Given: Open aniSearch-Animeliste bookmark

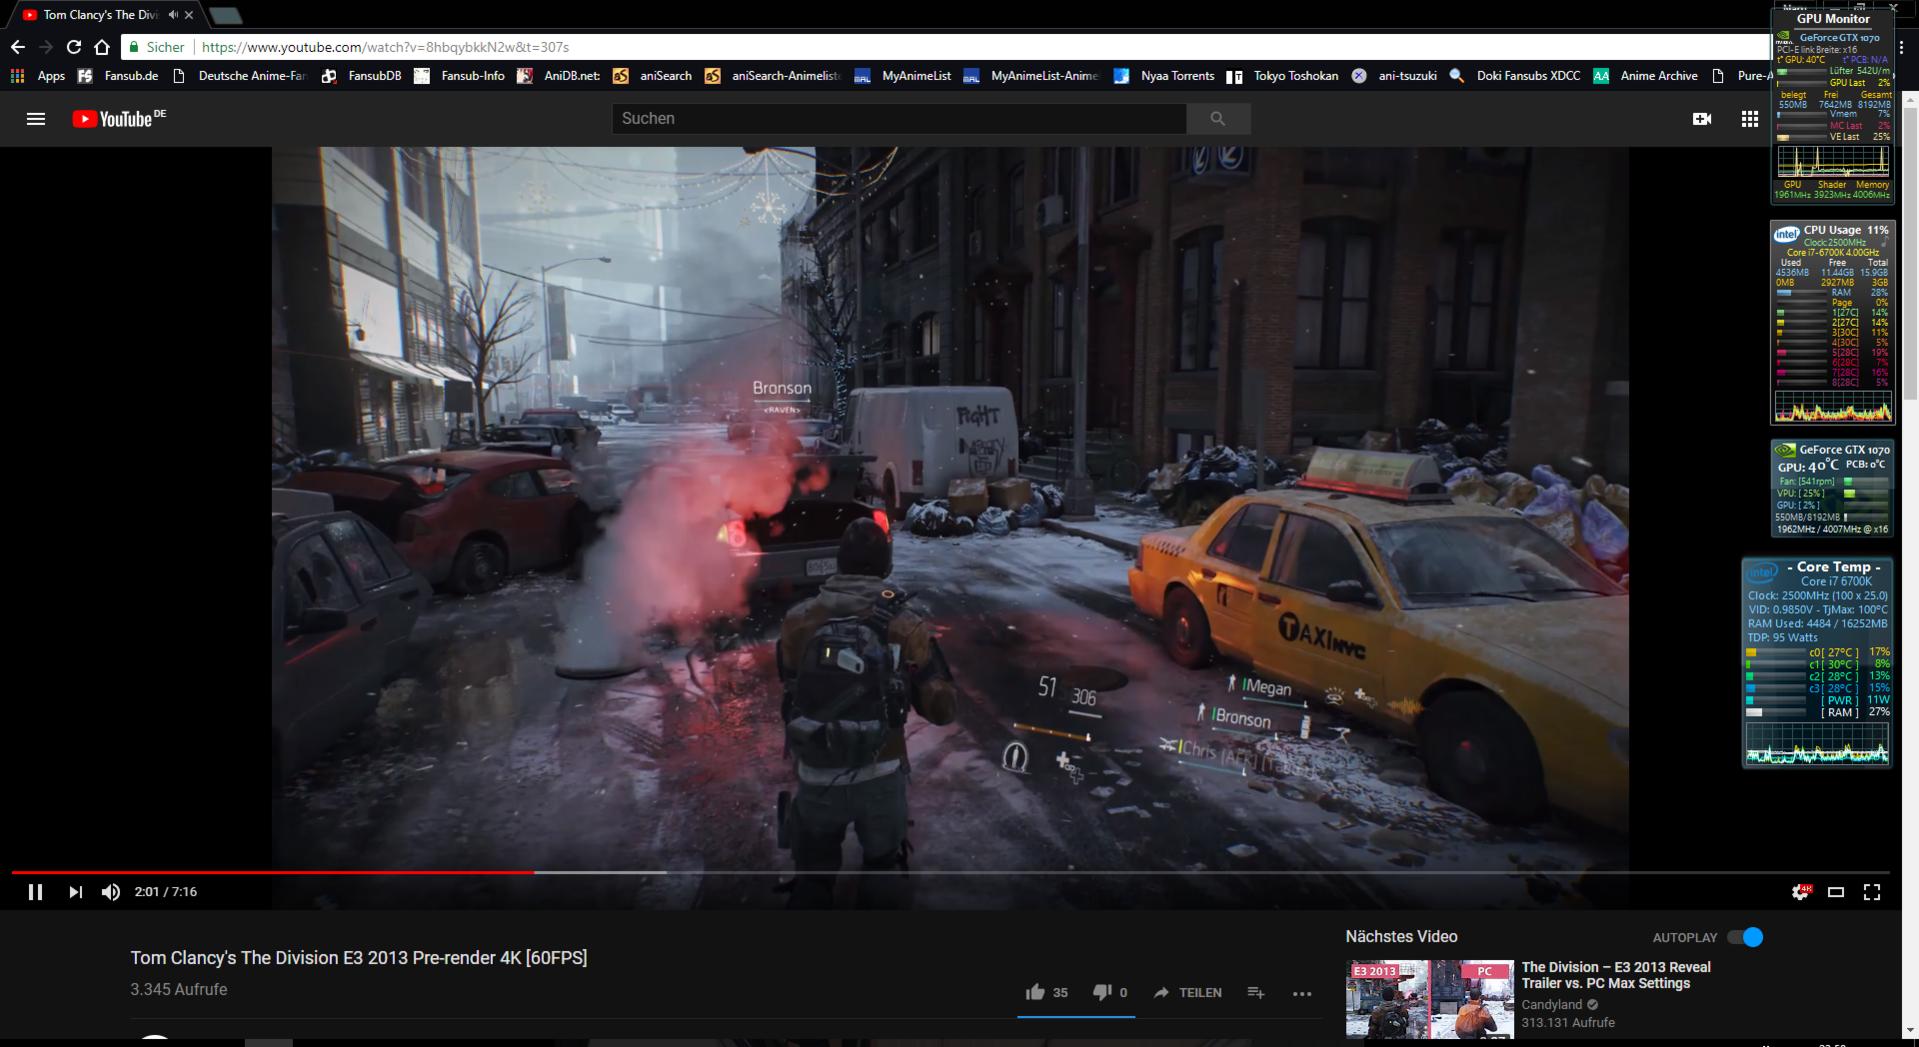Looking at the screenshot, I should tap(773, 76).
